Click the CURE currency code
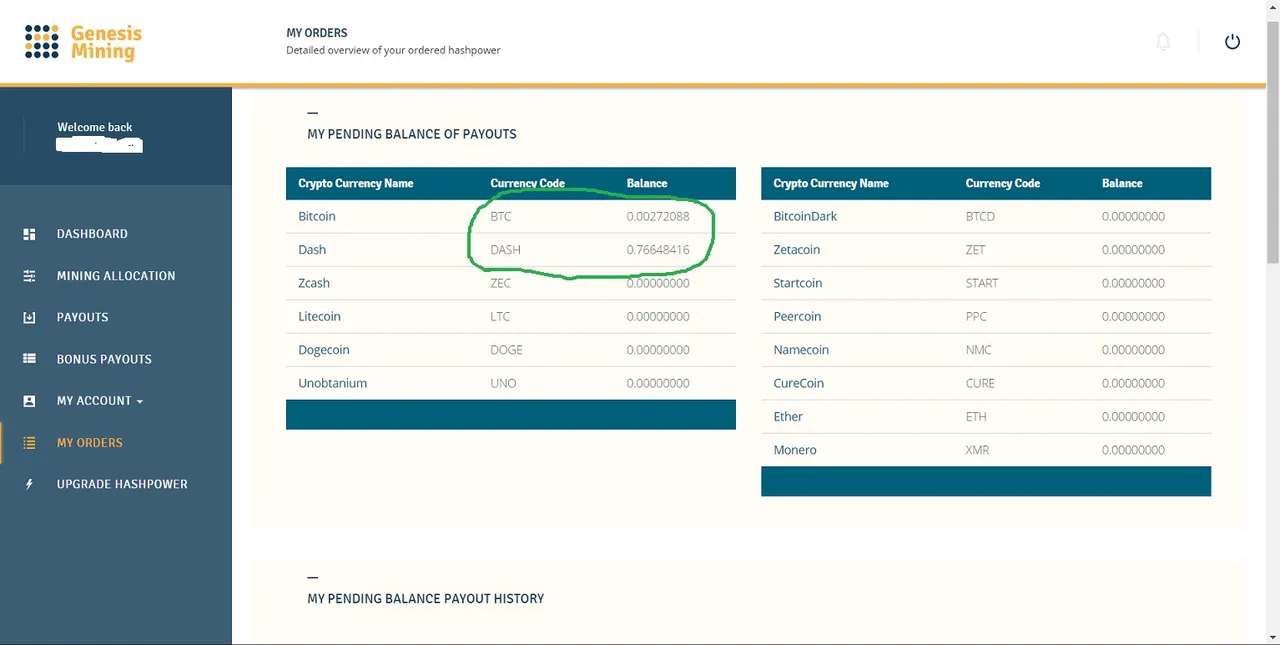1280x645 pixels. pyautogui.click(x=980, y=383)
